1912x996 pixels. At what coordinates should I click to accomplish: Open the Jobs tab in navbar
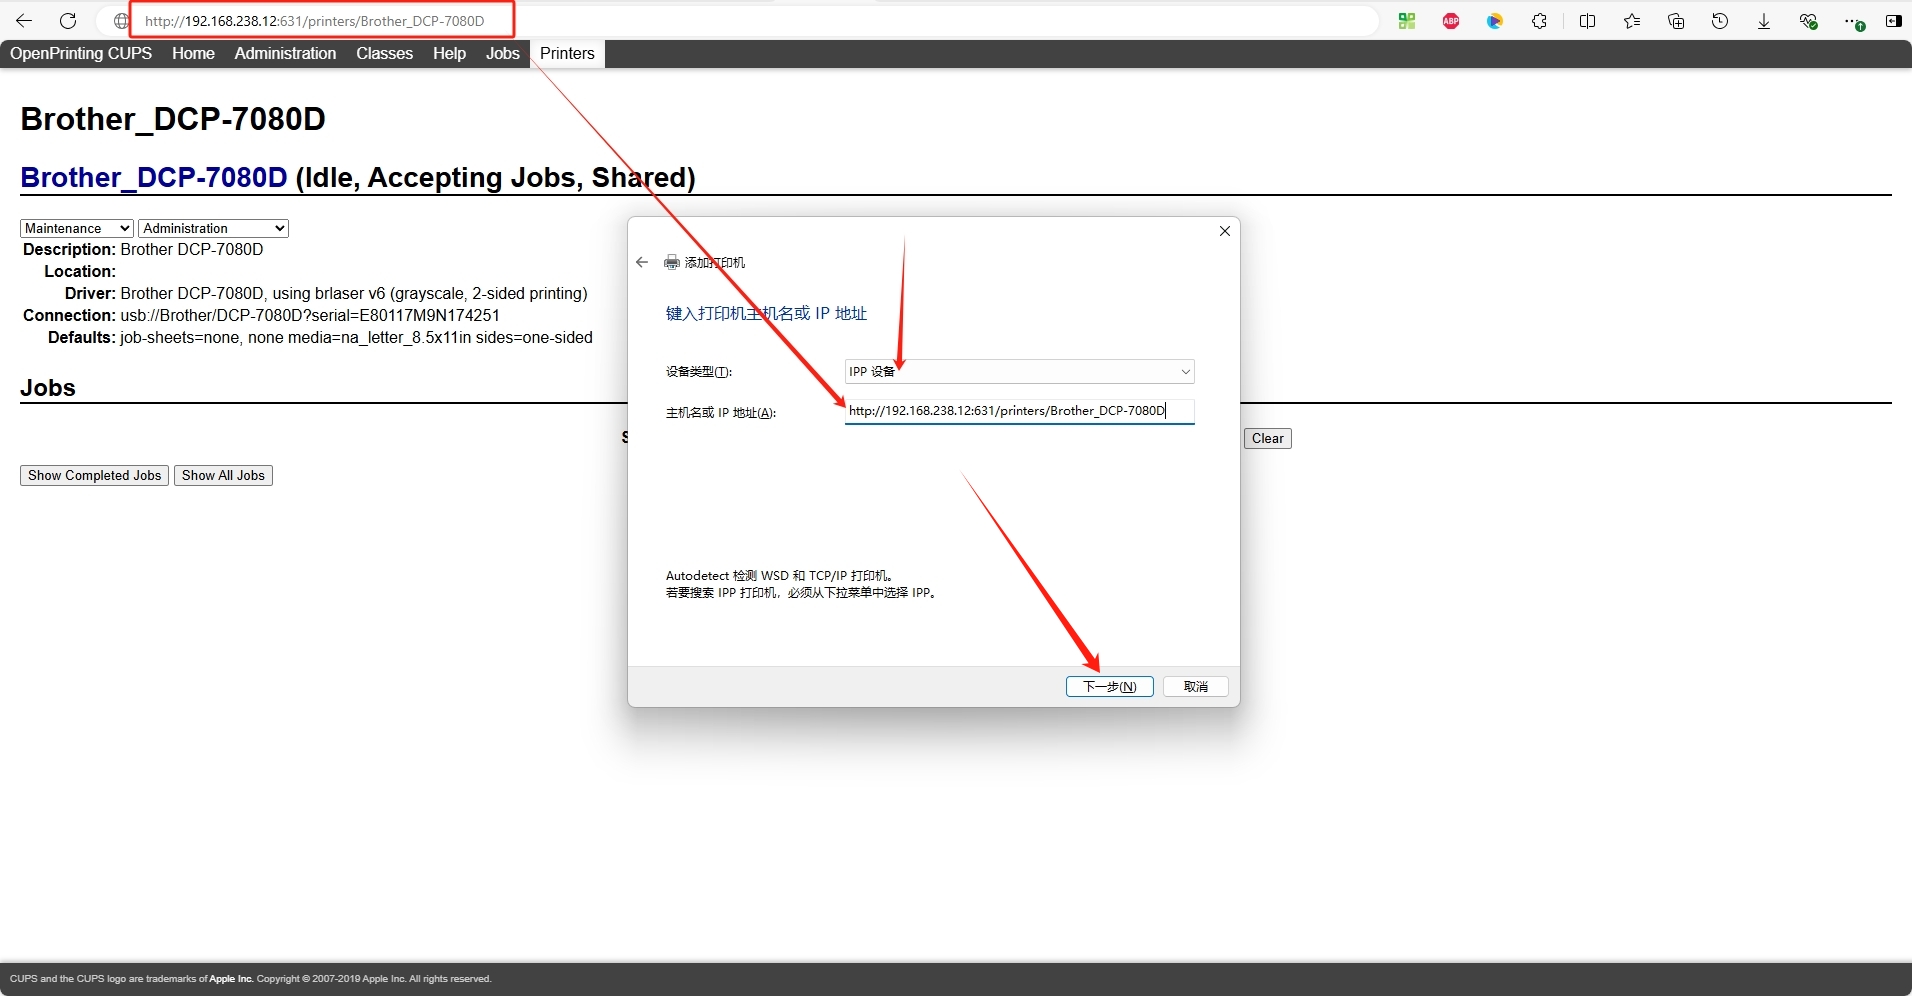pyautogui.click(x=503, y=53)
